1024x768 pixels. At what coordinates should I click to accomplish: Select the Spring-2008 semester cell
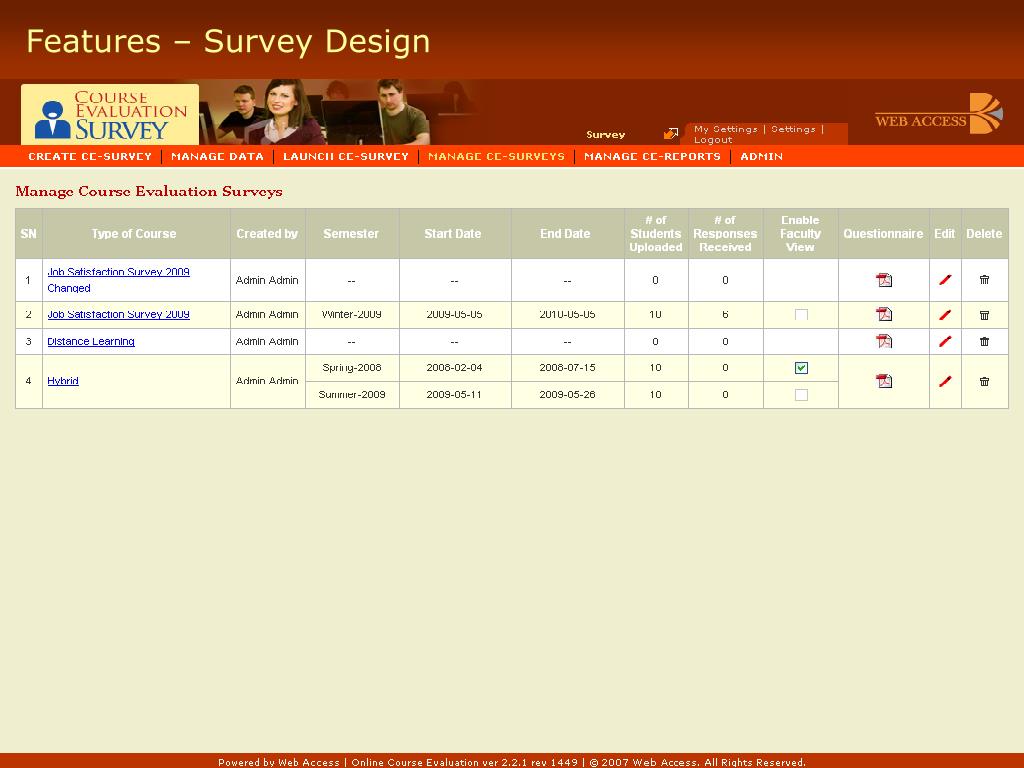[x=351, y=368]
